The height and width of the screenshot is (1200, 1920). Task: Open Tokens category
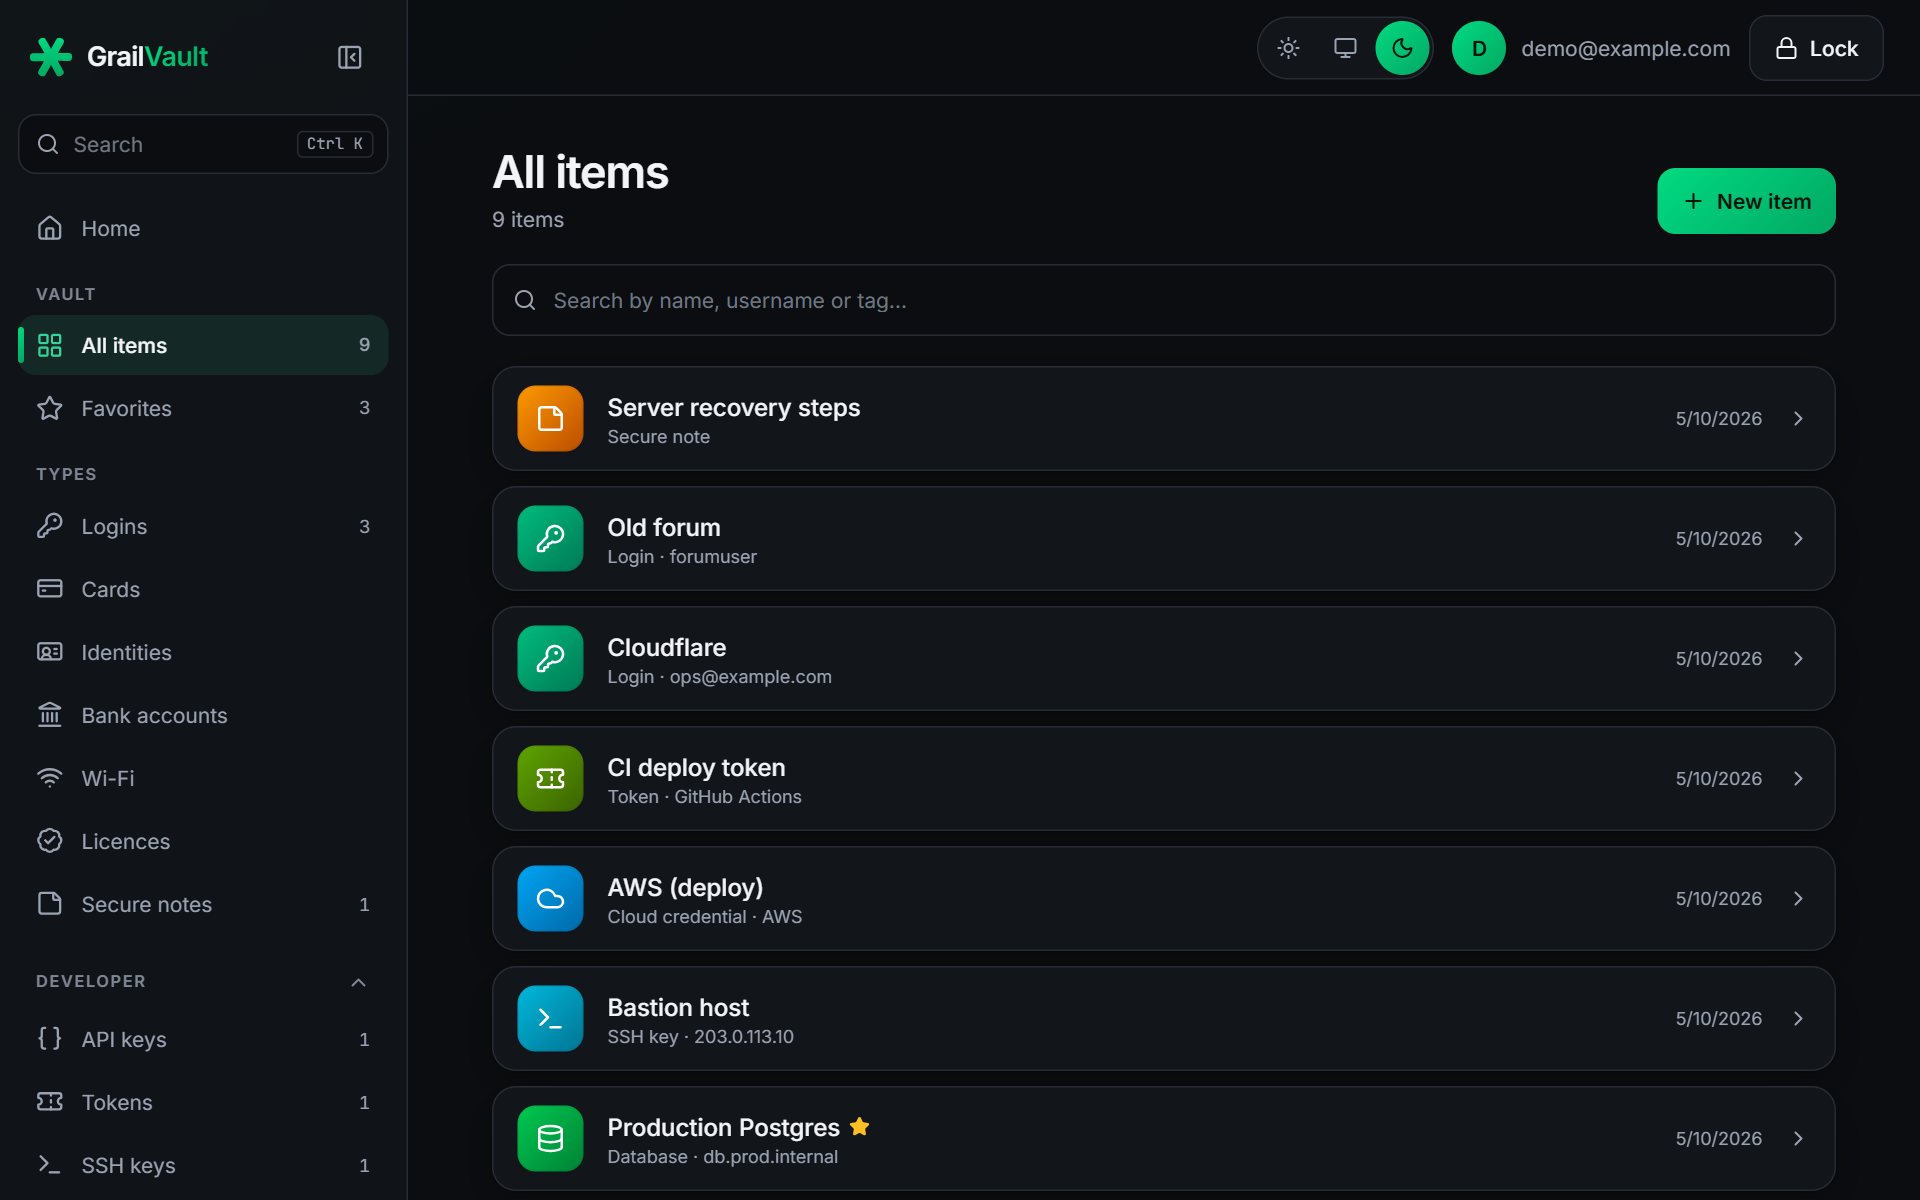pyautogui.click(x=203, y=1102)
